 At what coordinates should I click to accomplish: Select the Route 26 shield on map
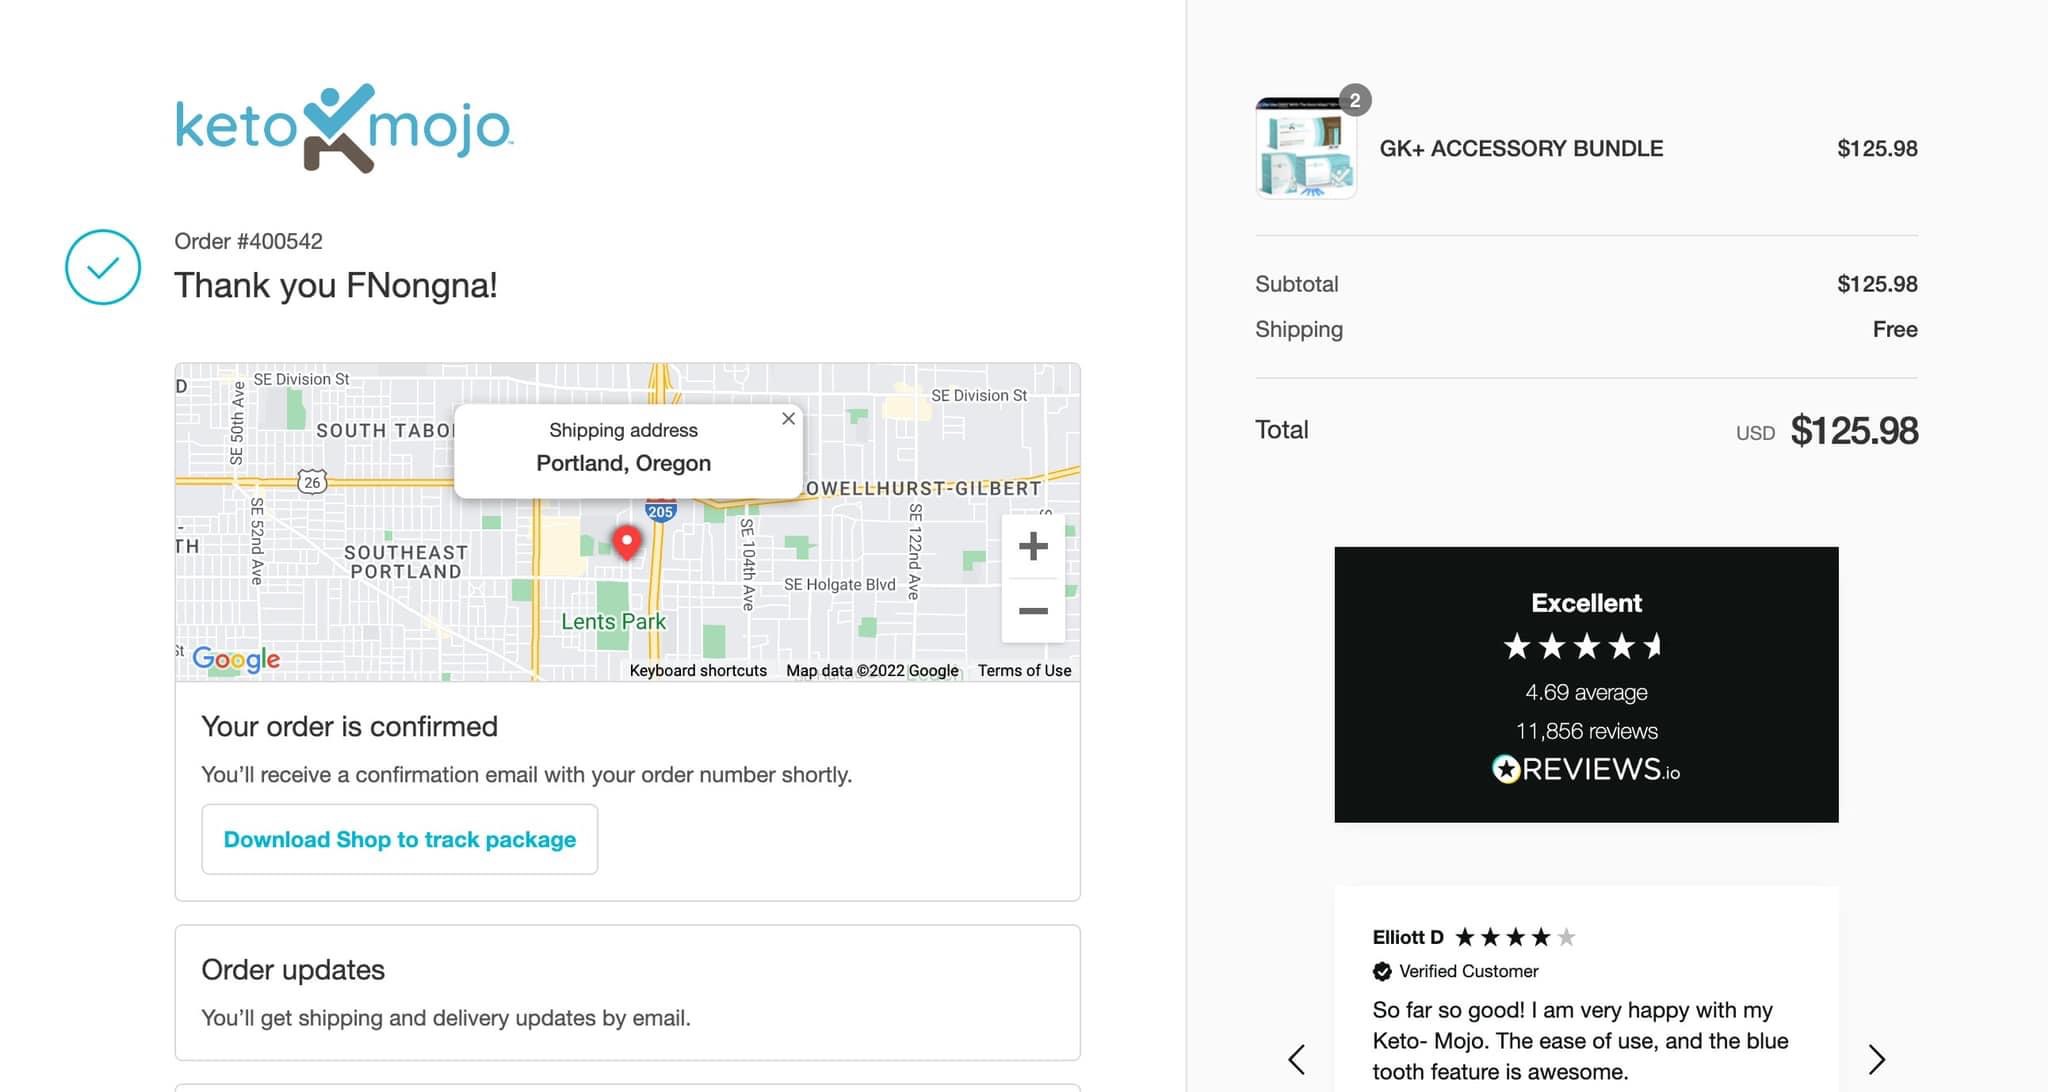point(312,482)
